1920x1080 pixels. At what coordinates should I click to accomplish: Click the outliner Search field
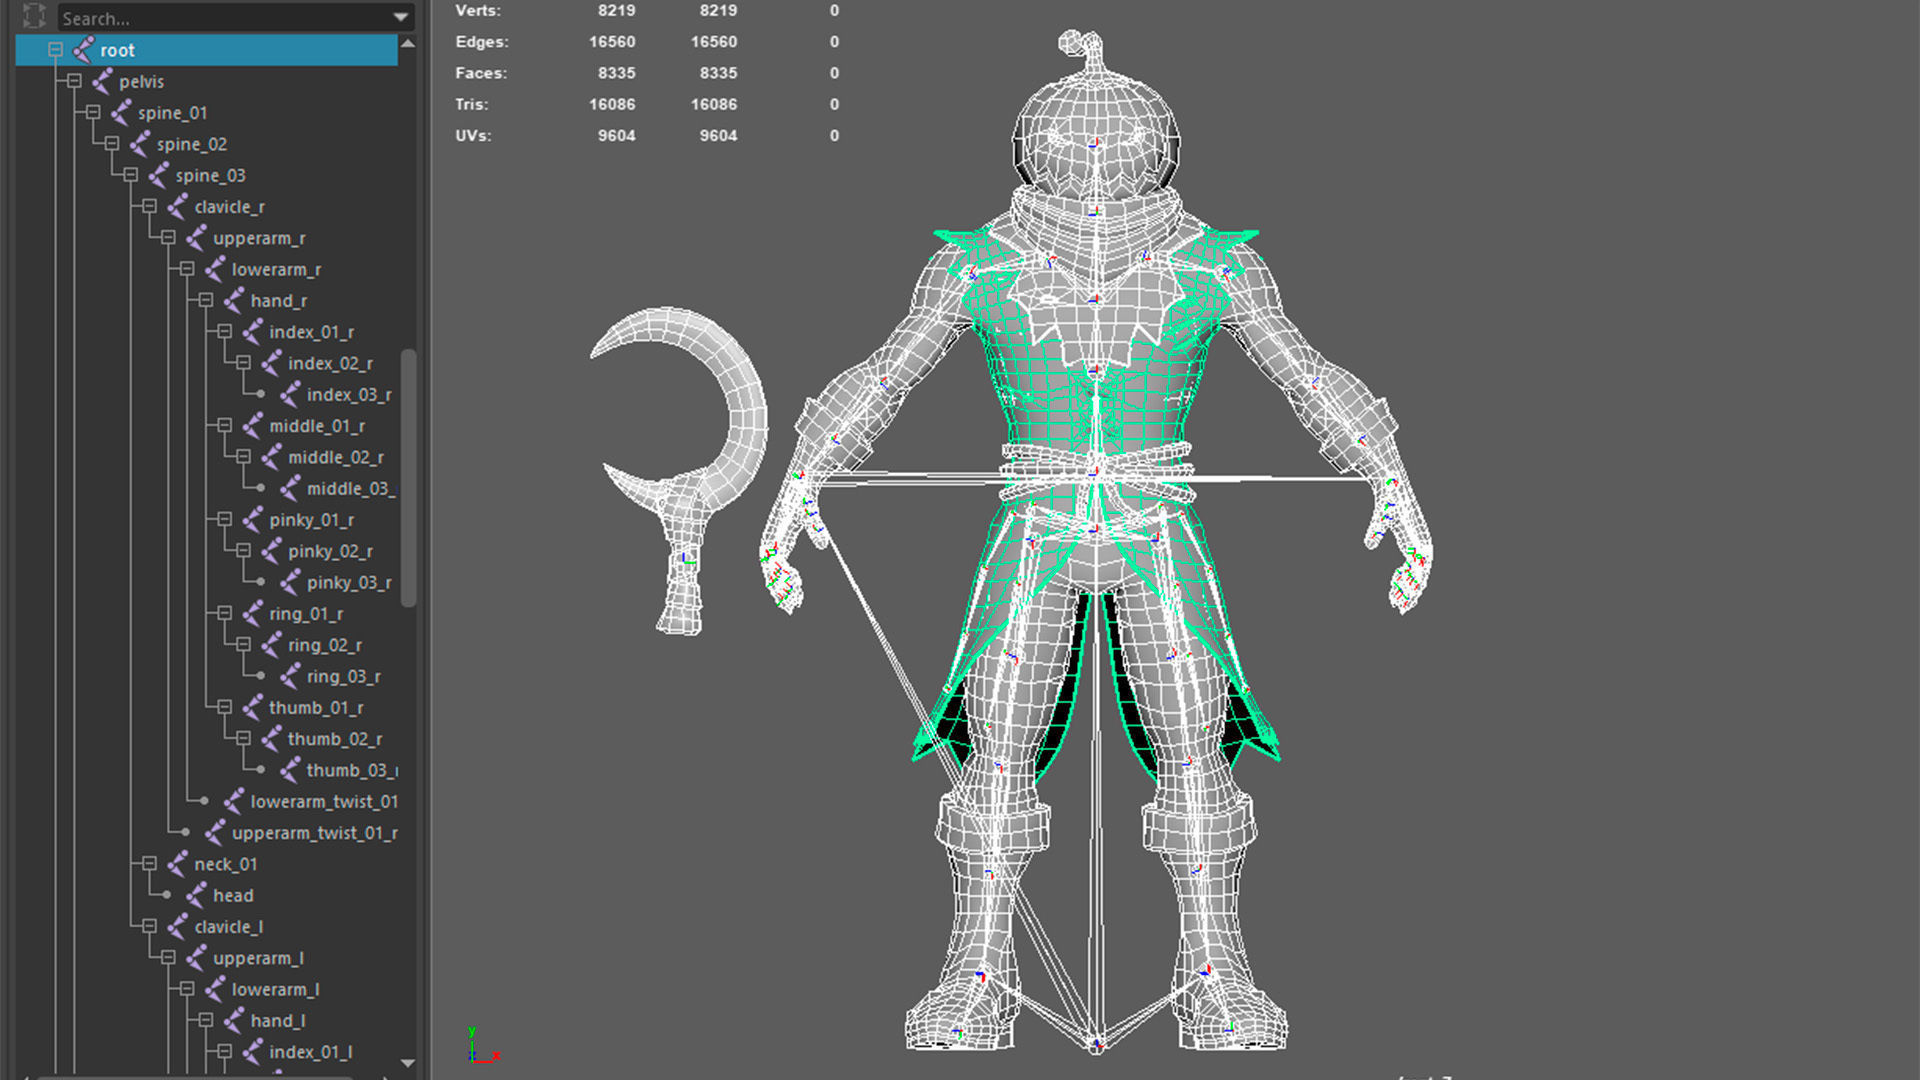click(220, 18)
